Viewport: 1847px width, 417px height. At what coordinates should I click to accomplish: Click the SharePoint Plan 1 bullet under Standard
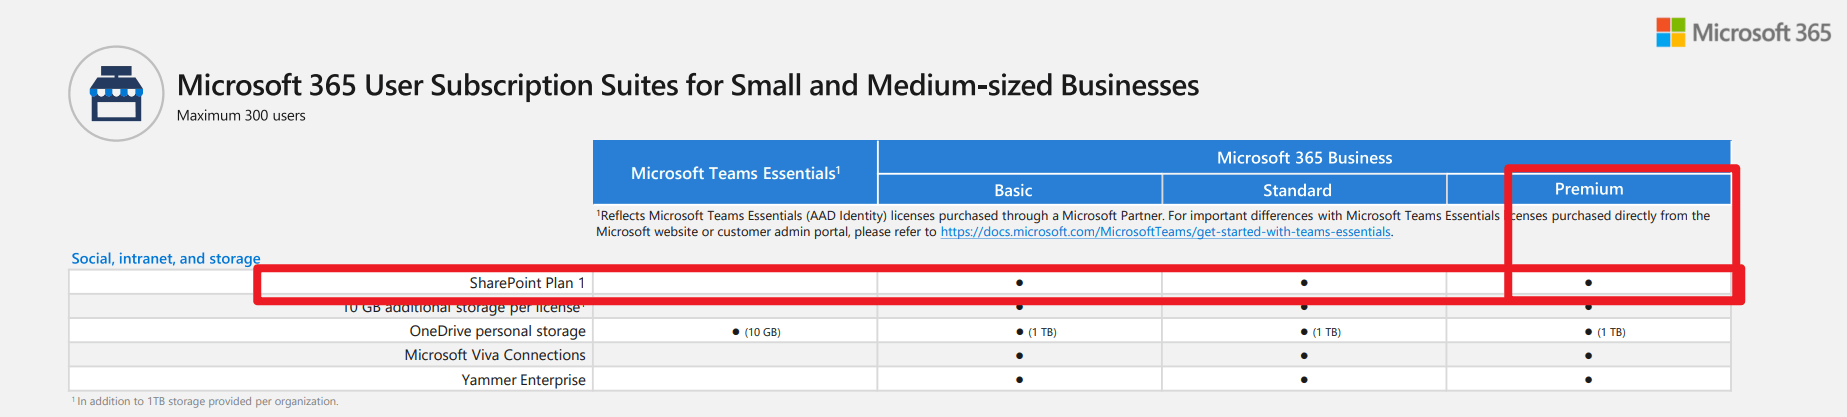pyautogui.click(x=1304, y=283)
